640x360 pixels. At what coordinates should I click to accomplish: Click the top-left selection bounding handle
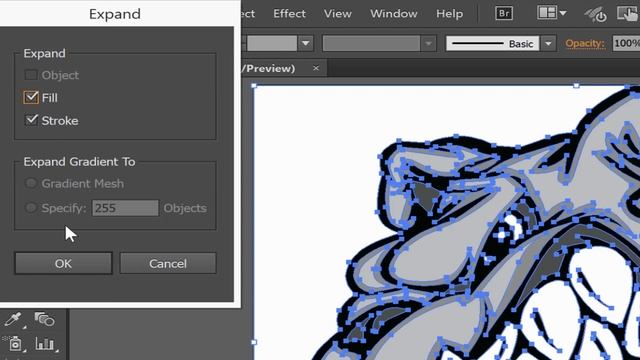pos(254,86)
